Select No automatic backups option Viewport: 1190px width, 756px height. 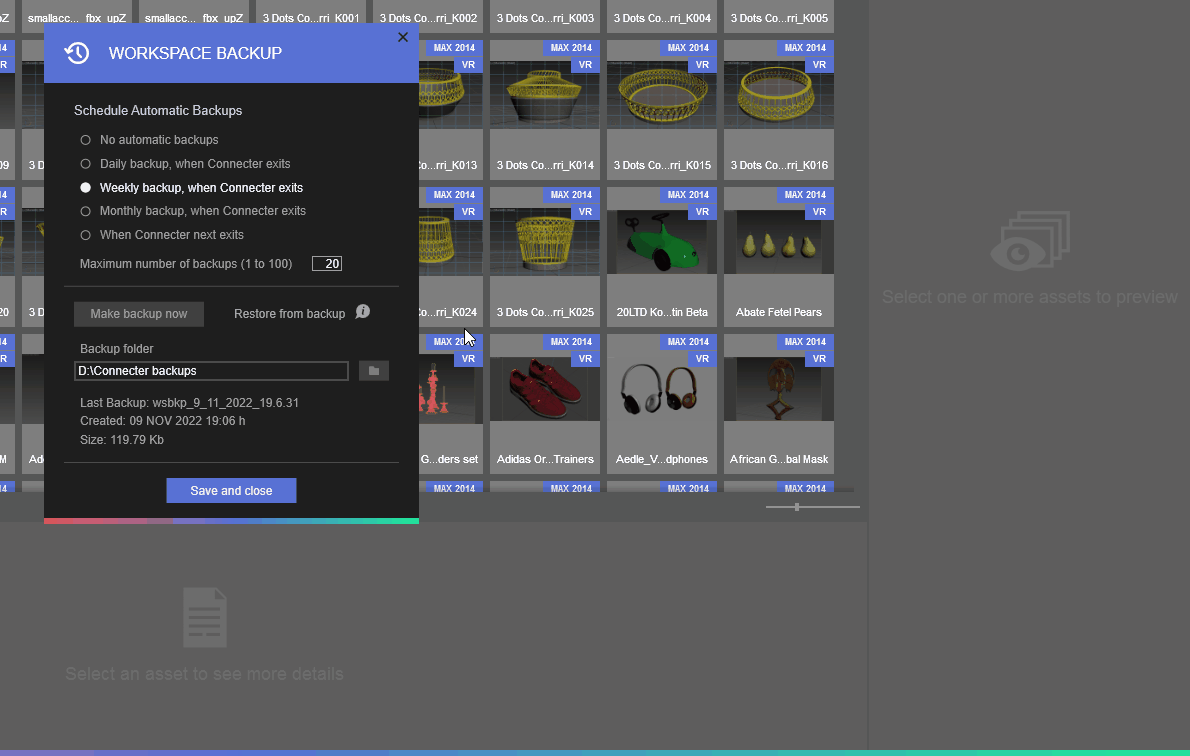(x=86, y=140)
